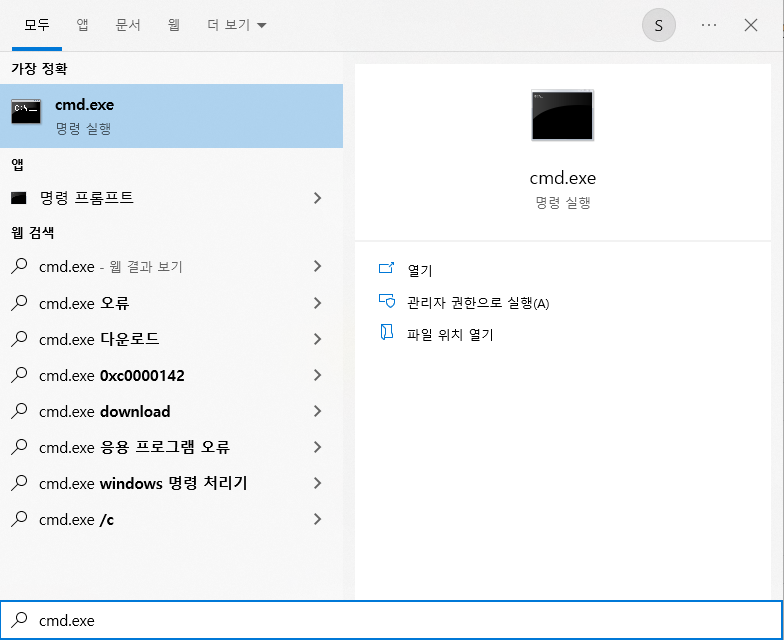Click magnifier icon beside 응용 프로그램 오류
Image resolution: width=784 pixels, height=640 pixels.
tap(19, 447)
